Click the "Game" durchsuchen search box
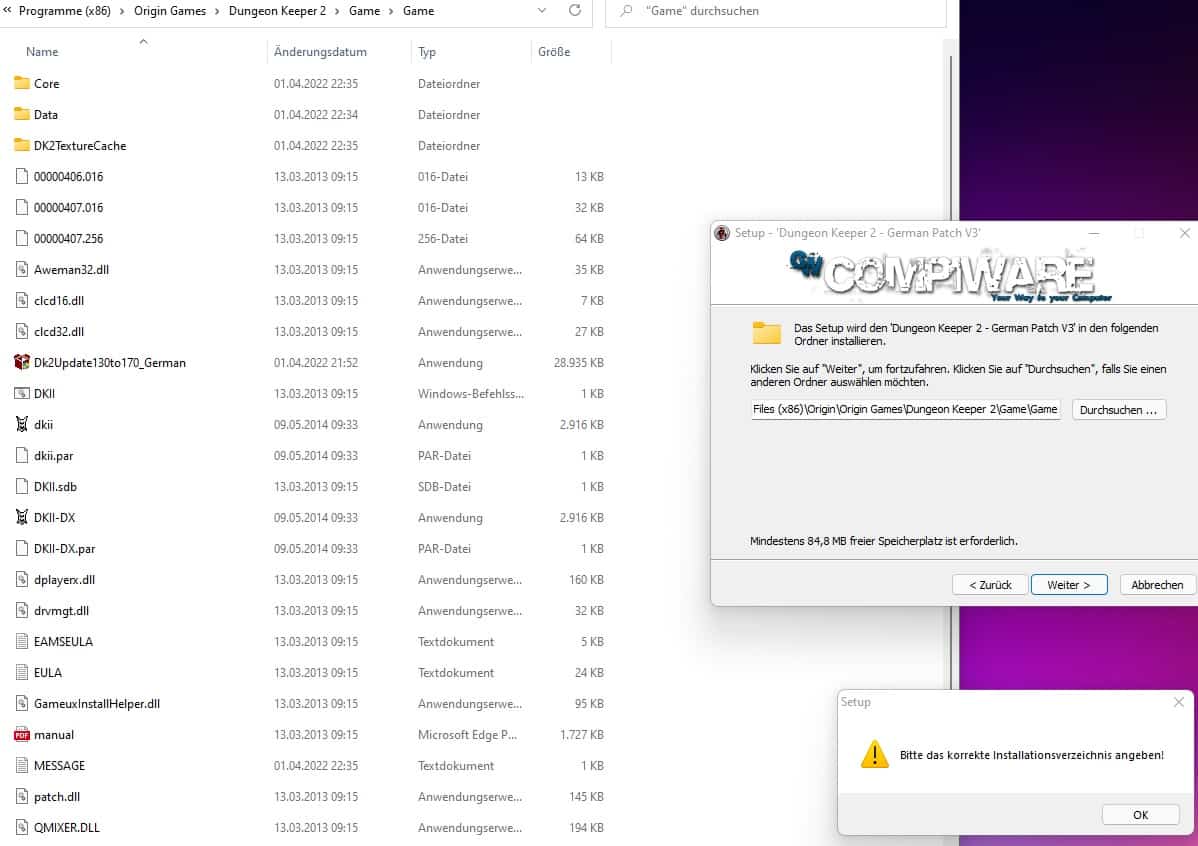The image size is (1198, 846). [775, 11]
